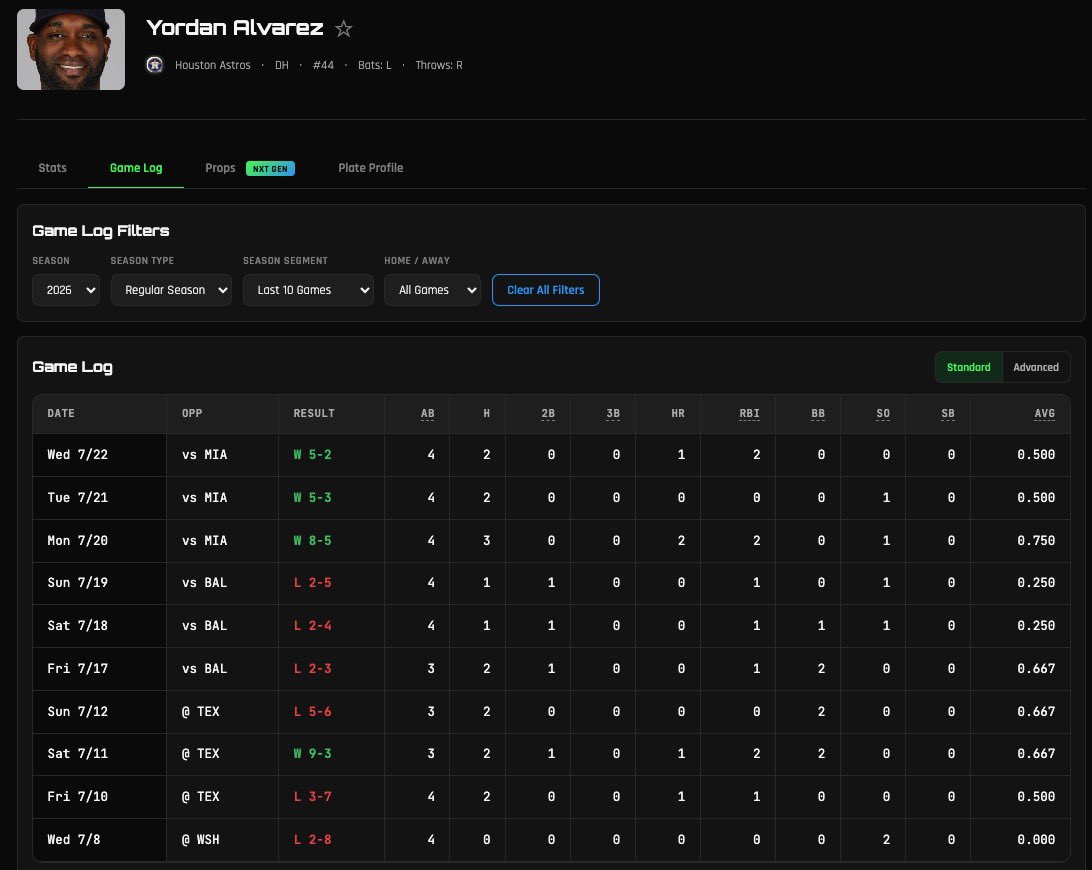The height and width of the screenshot is (870, 1092).
Task: Click the Game Log Filters heading
Action: [101, 231]
